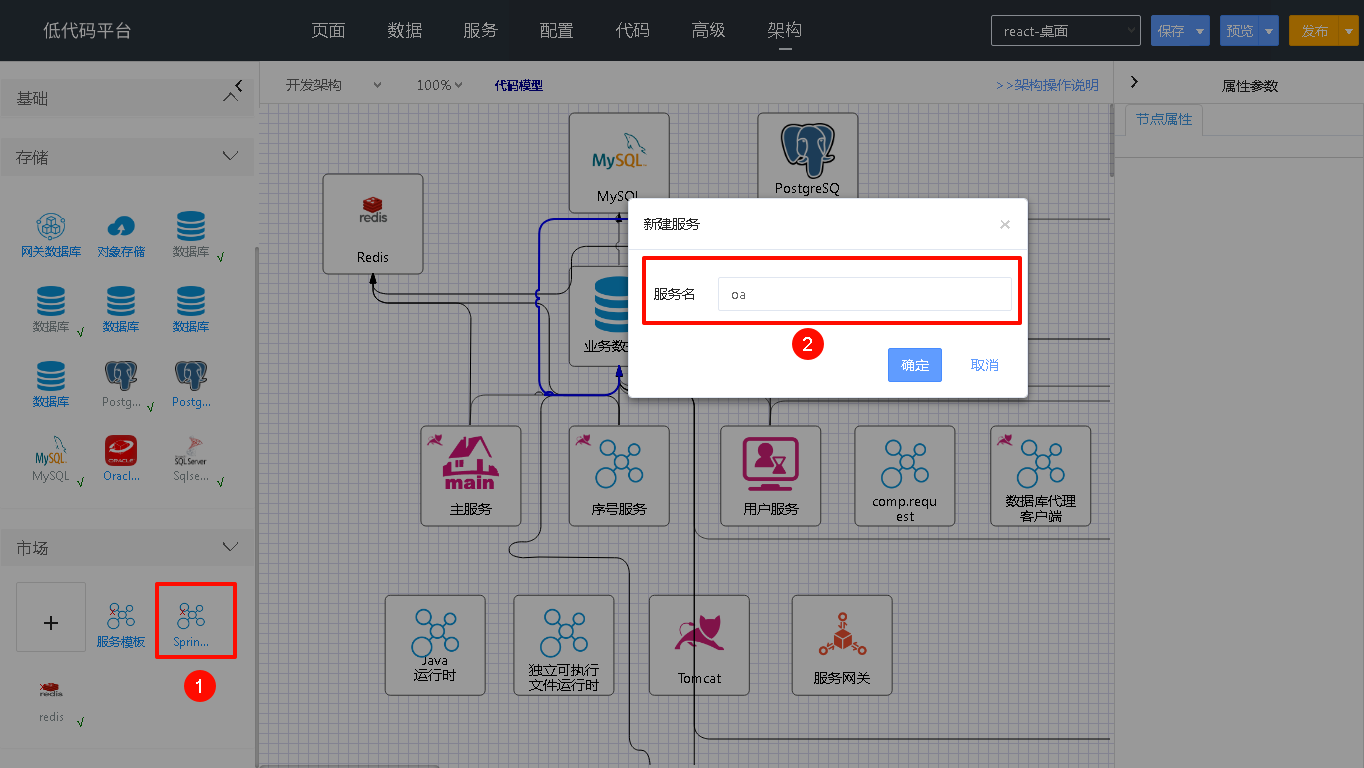Select the 主服务 node

471,476
